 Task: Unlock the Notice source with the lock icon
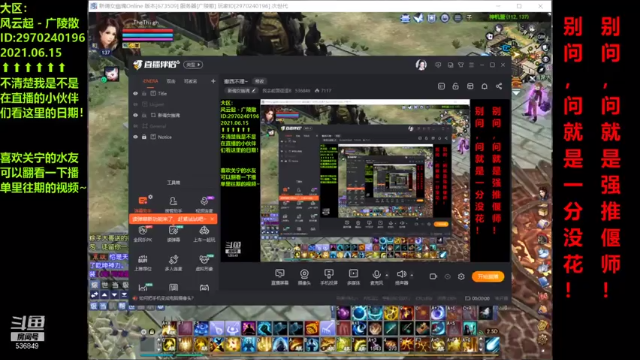[144, 137]
